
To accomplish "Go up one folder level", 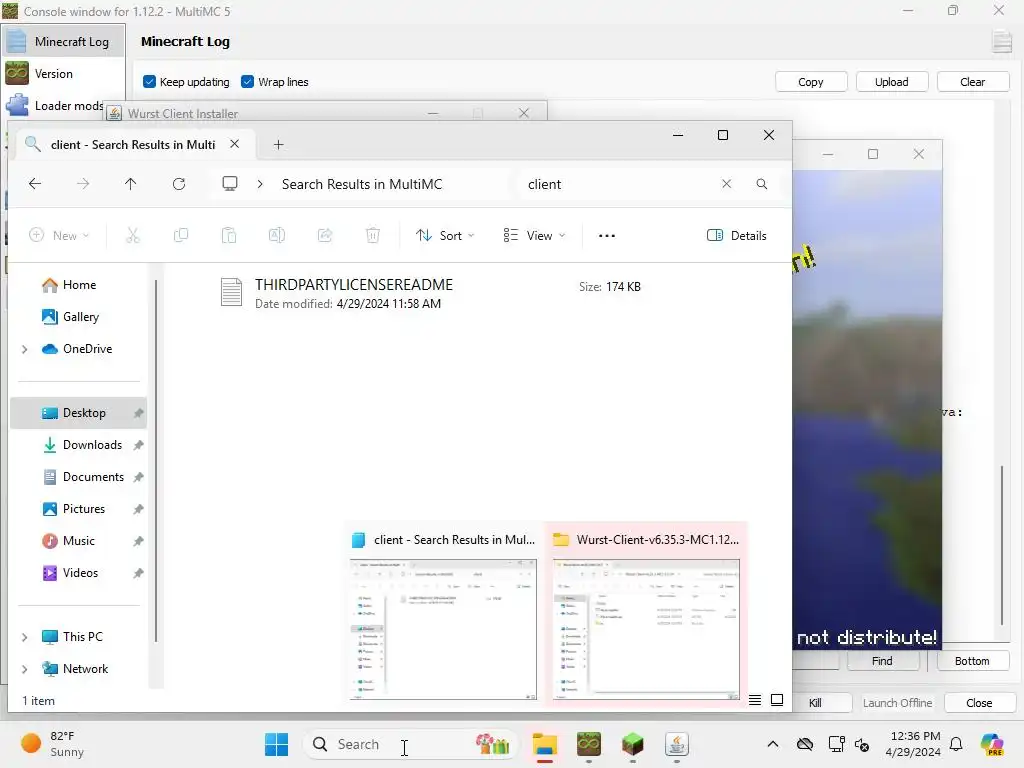I will click(131, 184).
